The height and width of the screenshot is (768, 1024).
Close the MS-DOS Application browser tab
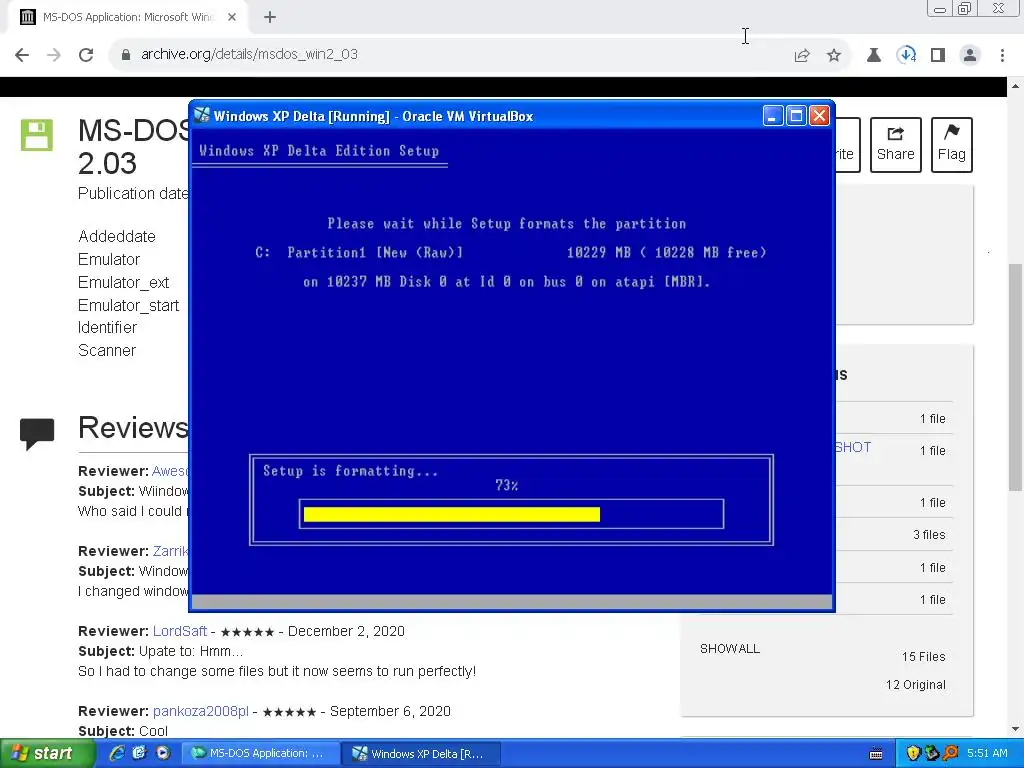(232, 18)
